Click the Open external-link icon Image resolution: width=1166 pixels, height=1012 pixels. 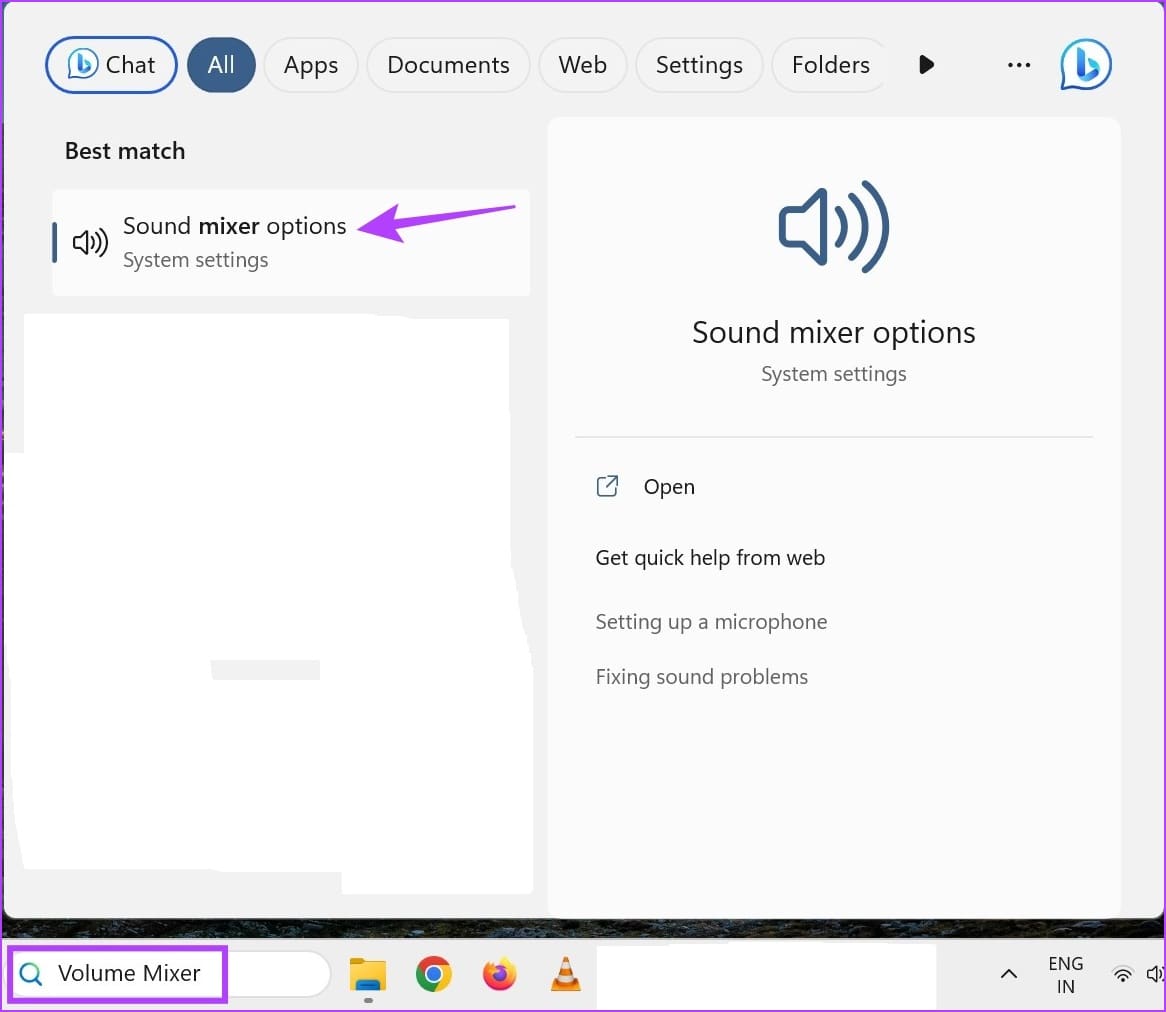[x=607, y=486]
